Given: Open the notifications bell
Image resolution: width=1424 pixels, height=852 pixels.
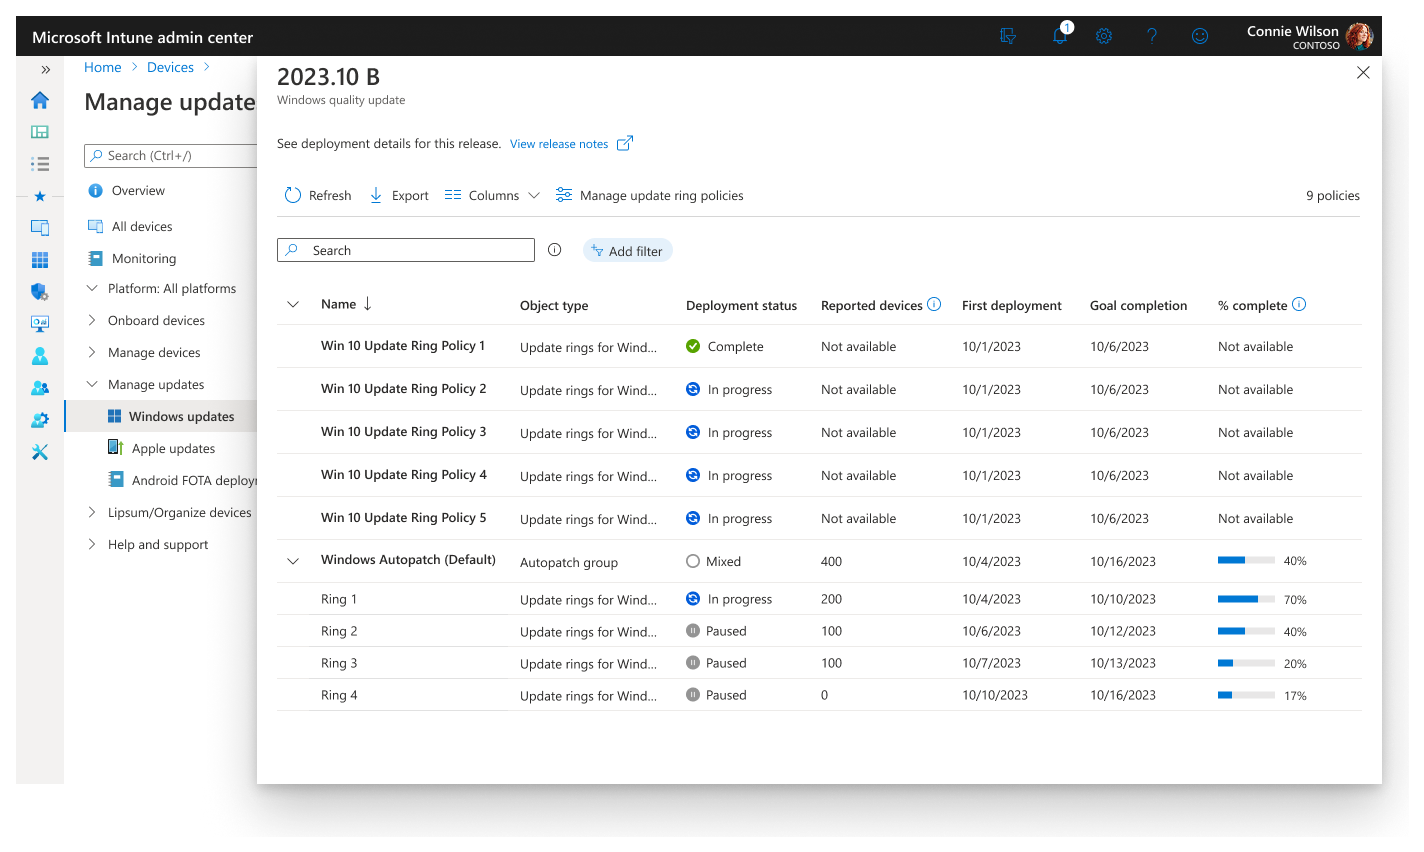Looking at the screenshot, I should (x=1060, y=36).
